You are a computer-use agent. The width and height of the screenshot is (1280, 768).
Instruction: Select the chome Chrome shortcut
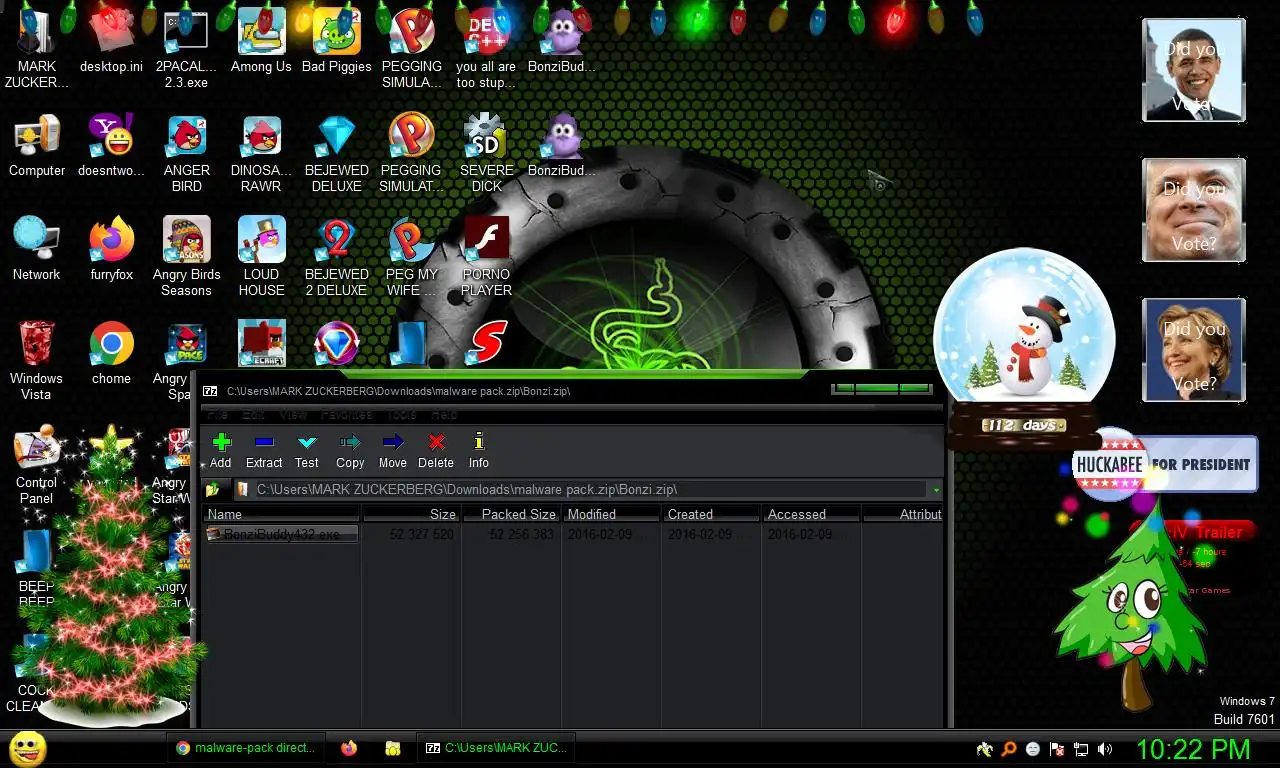pyautogui.click(x=111, y=354)
